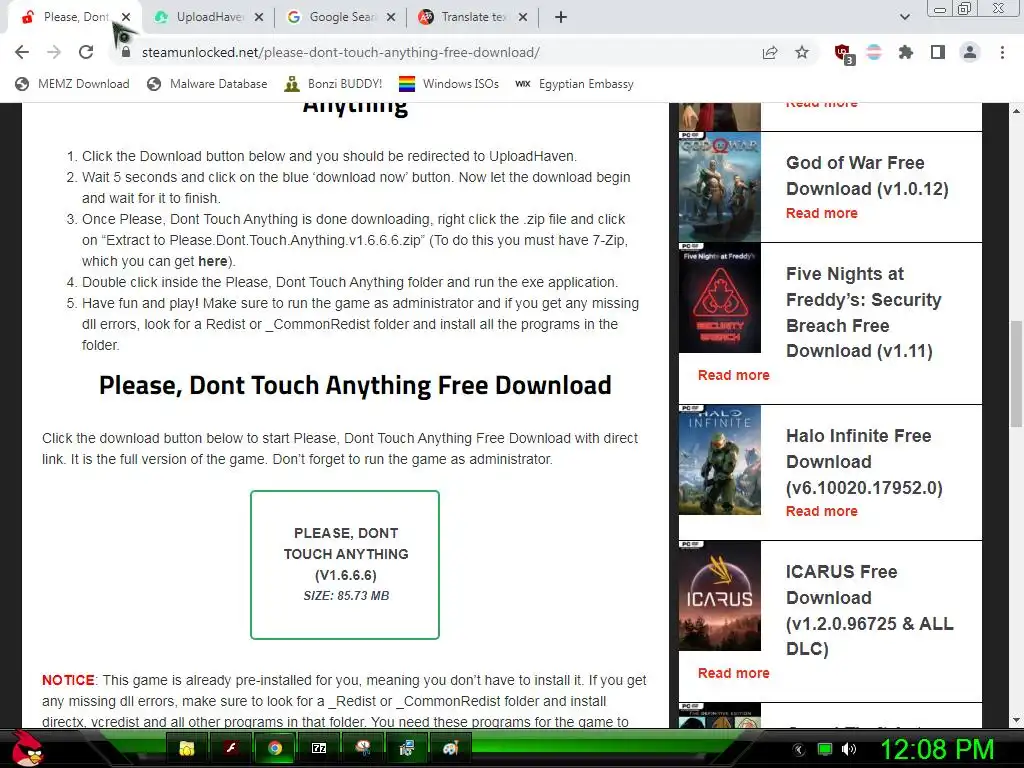This screenshot has width=1024, height=768.
Task: Click the Chrome taskbar icon
Action: [x=275, y=748]
